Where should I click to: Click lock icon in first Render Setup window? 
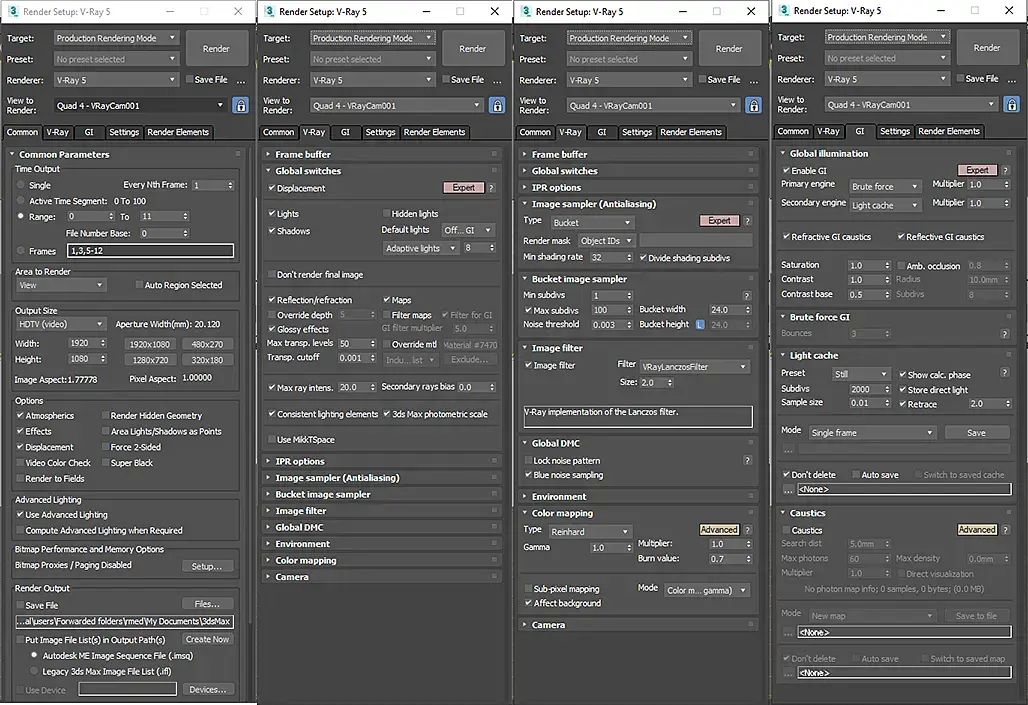pos(241,106)
